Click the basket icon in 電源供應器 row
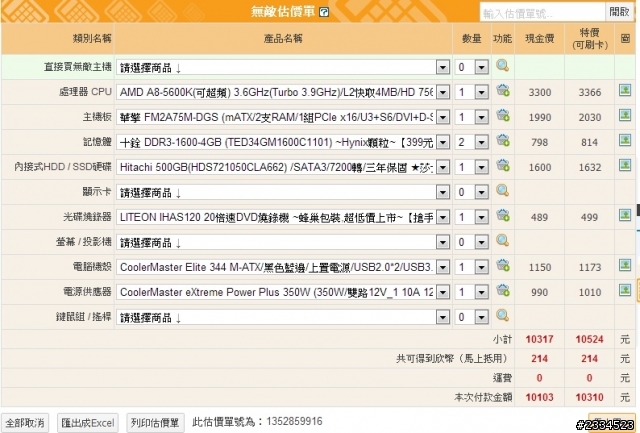Screen dimensions: 640x433 (503, 290)
